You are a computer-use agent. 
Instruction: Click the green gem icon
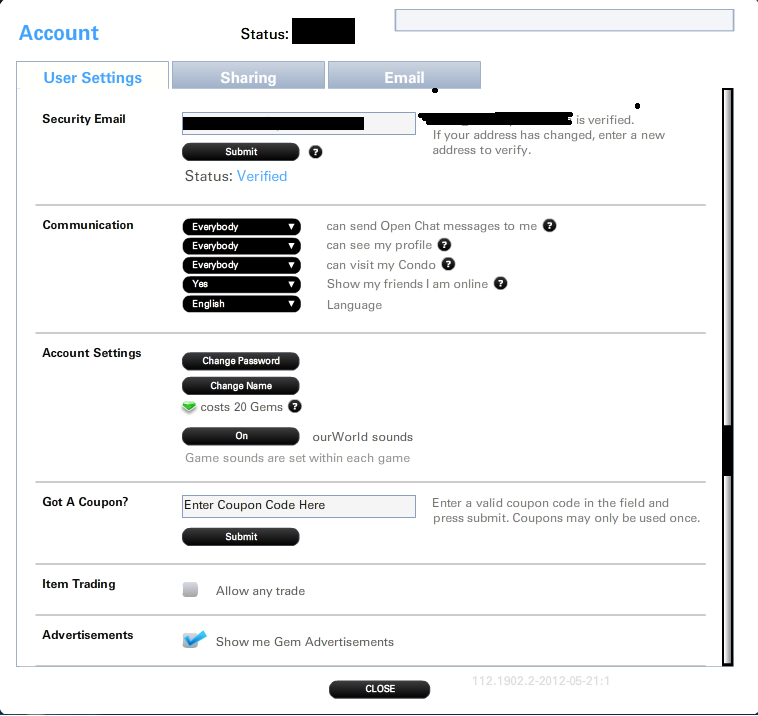[189, 407]
